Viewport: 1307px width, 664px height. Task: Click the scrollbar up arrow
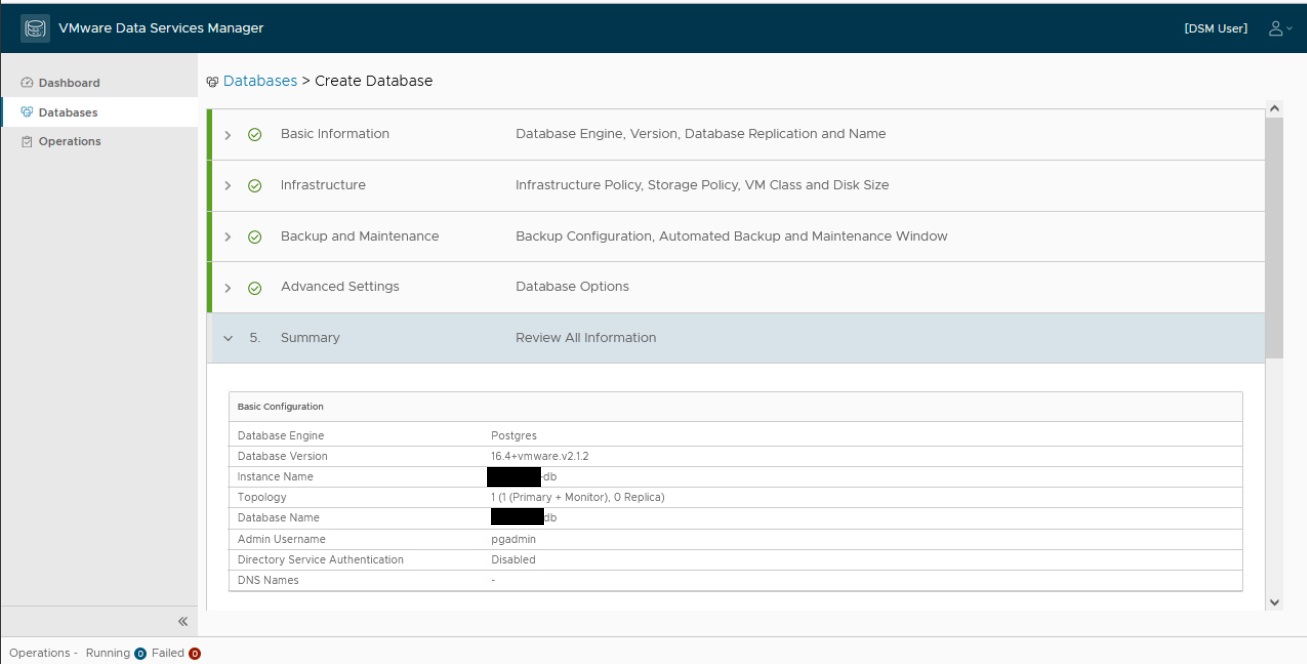click(x=1274, y=108)
